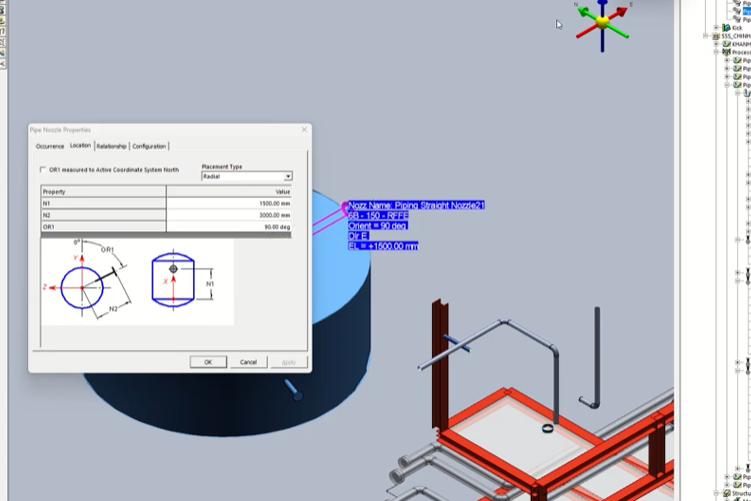
Task: Select the KHANH item icon in tree
Action: 727,44
